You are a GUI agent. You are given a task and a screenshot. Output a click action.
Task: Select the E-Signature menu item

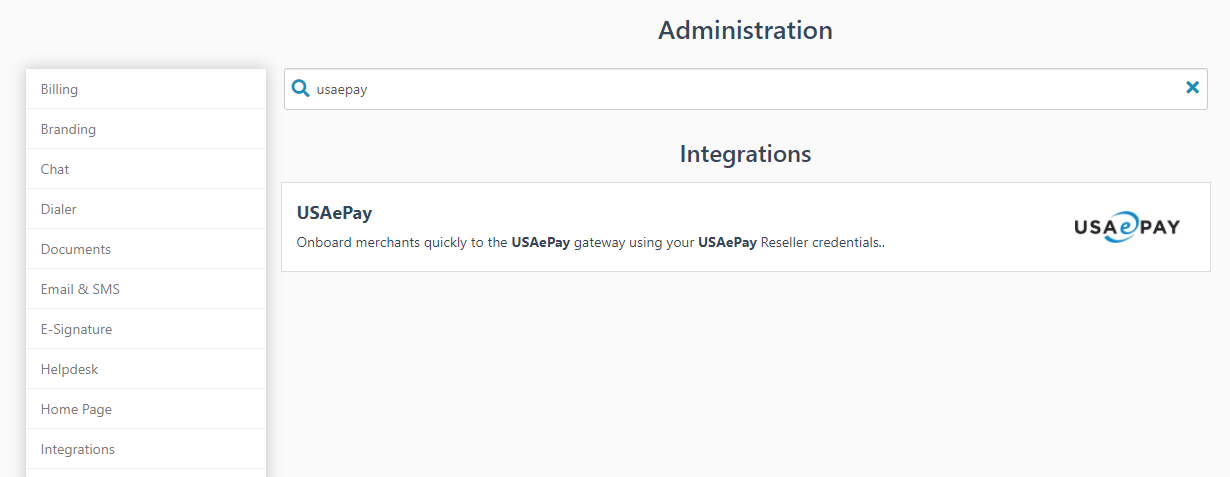76,329
